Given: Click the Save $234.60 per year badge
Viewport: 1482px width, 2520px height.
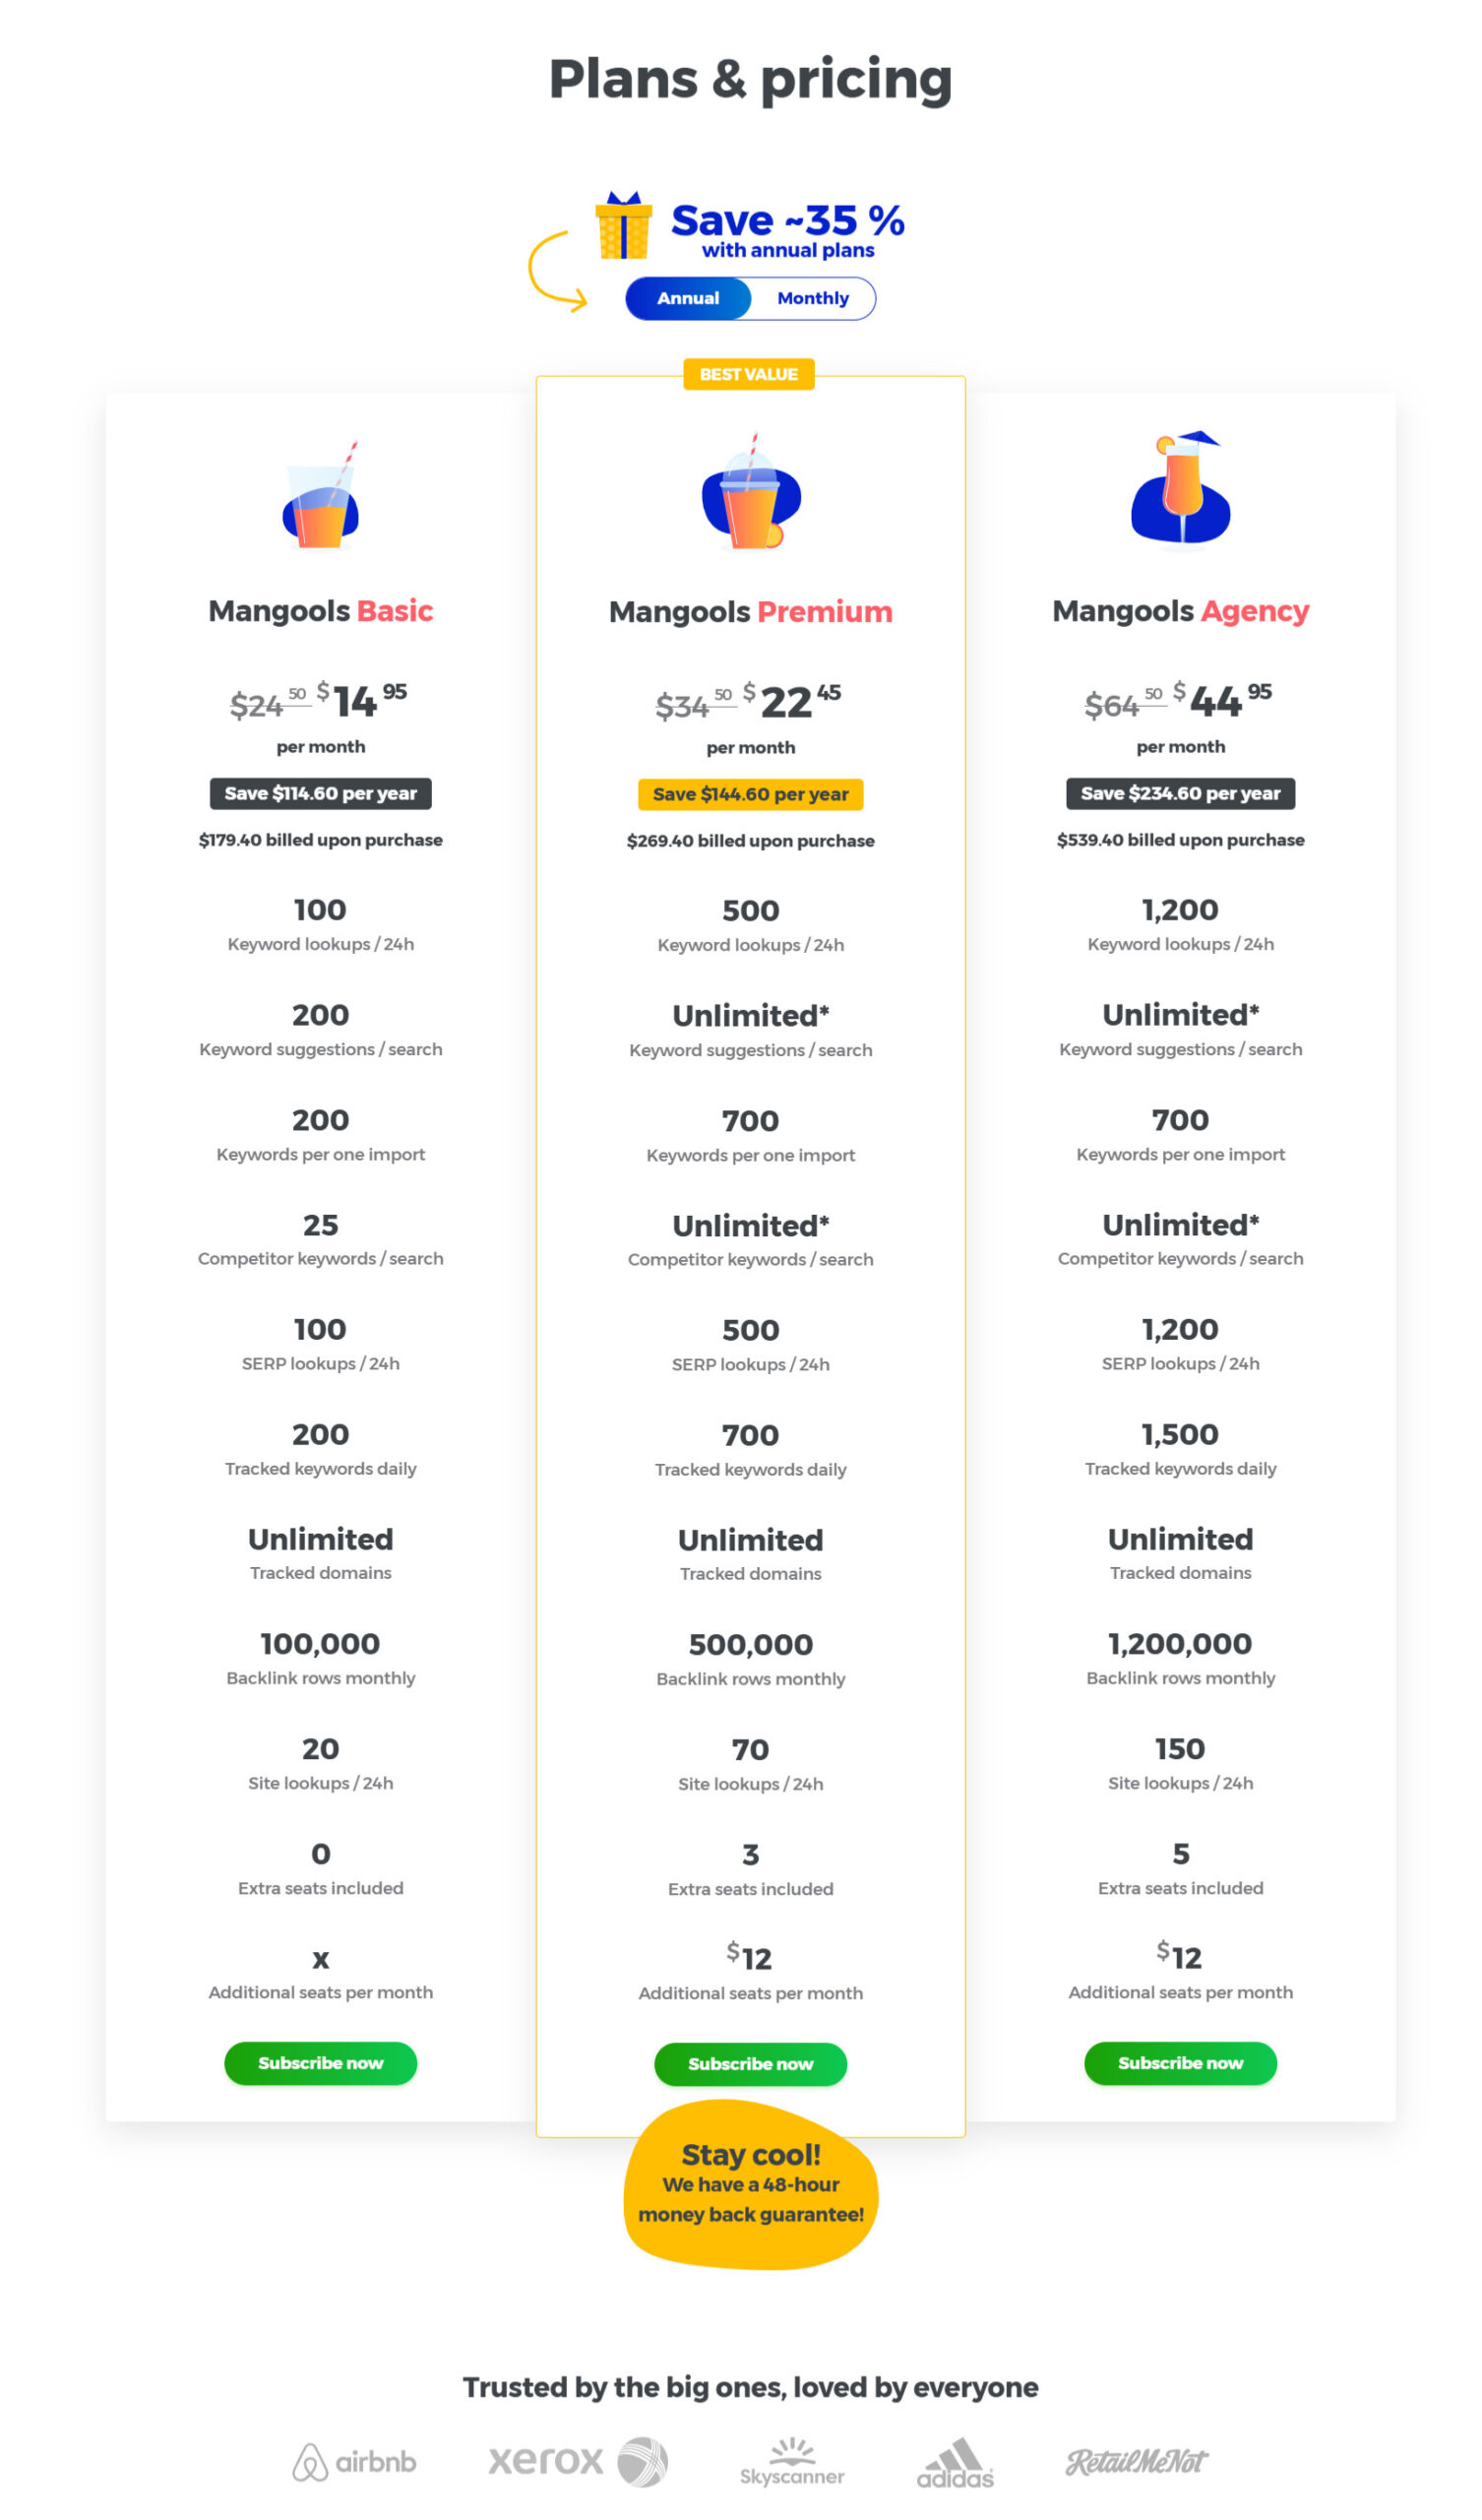Looking at the screenshot, I should tap(1180, 793).
